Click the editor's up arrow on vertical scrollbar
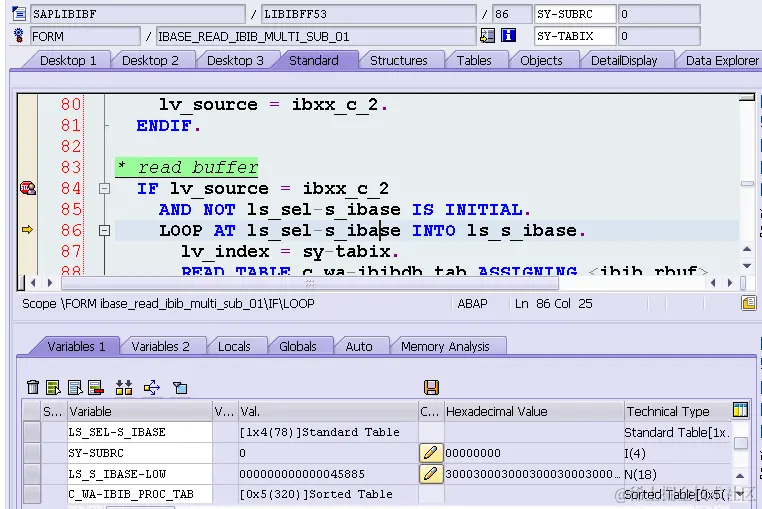 pos(747,249)
